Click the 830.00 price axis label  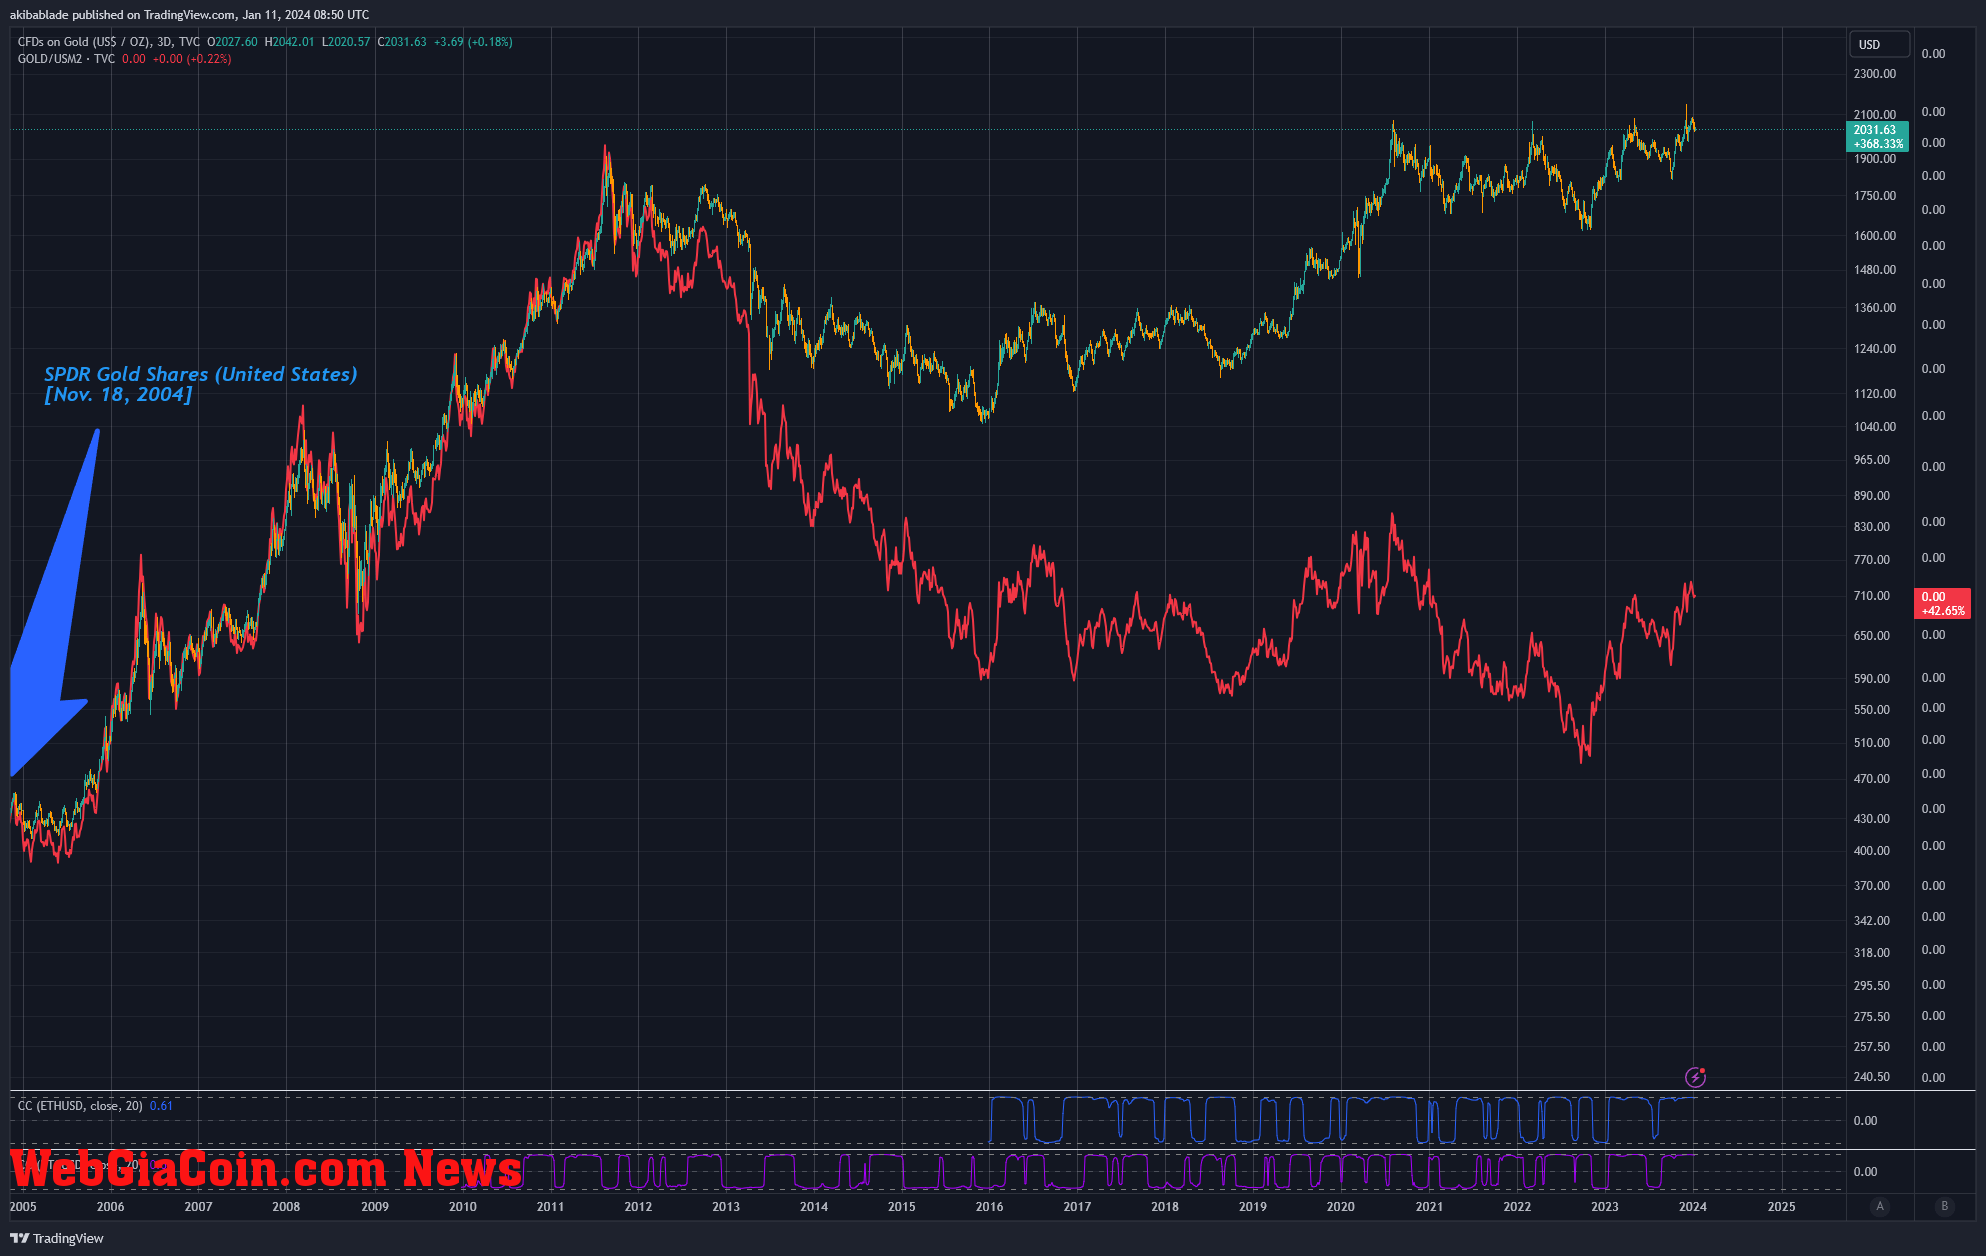pyautogui.click(x=1872, y=527)
